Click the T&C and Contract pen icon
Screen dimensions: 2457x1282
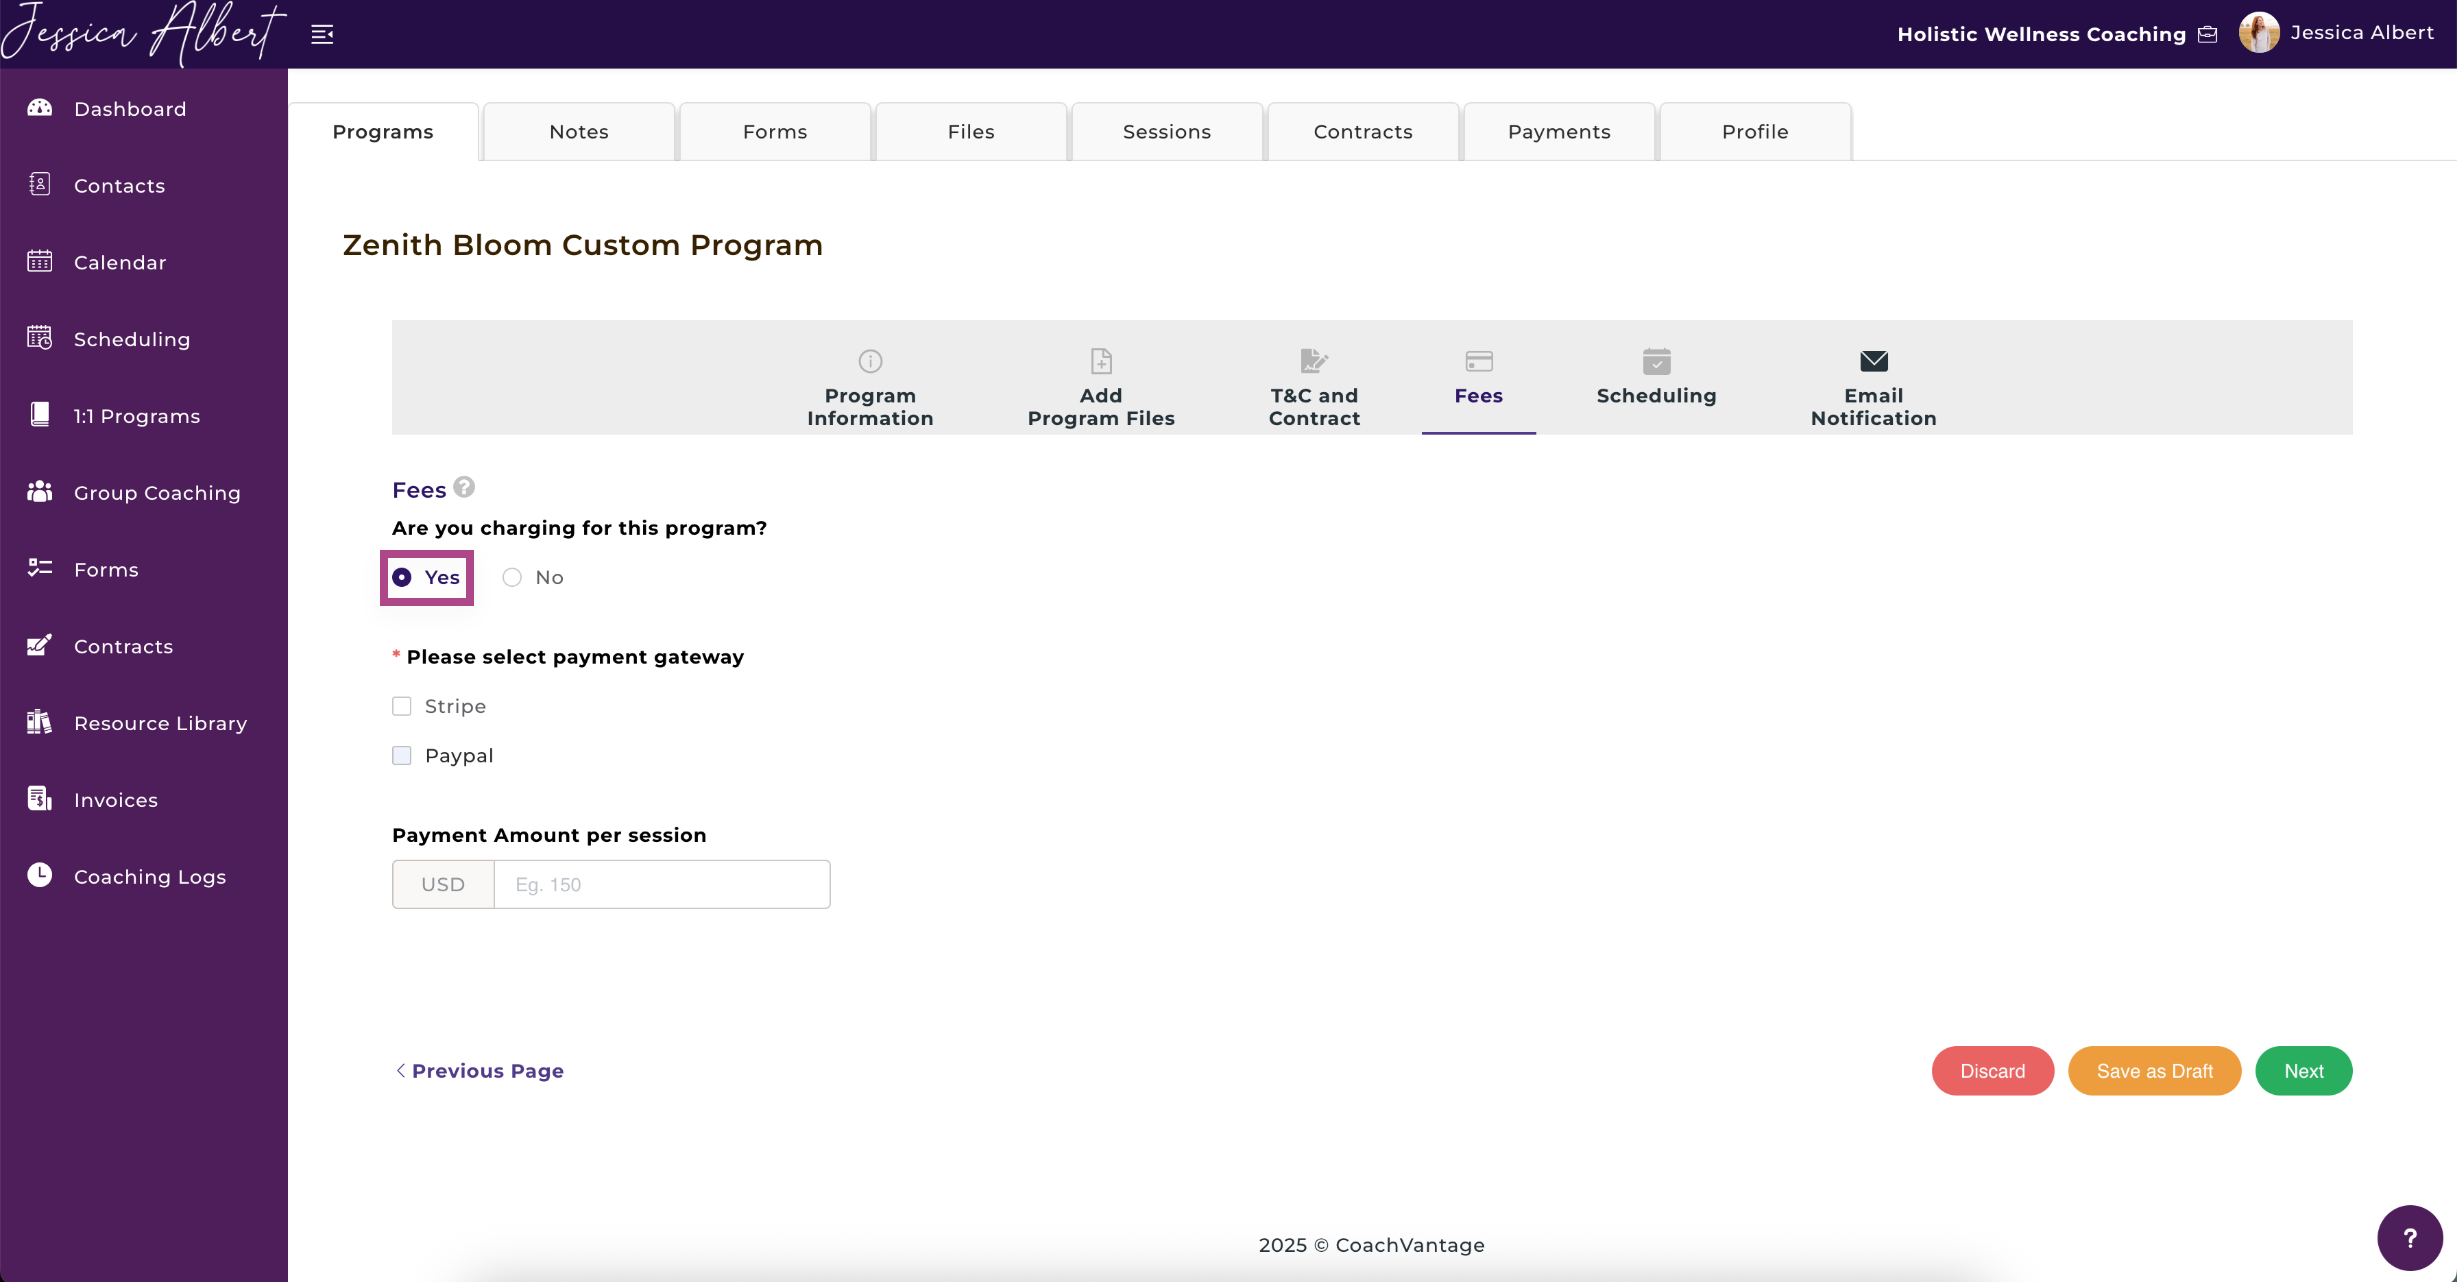pos(1314,361)
